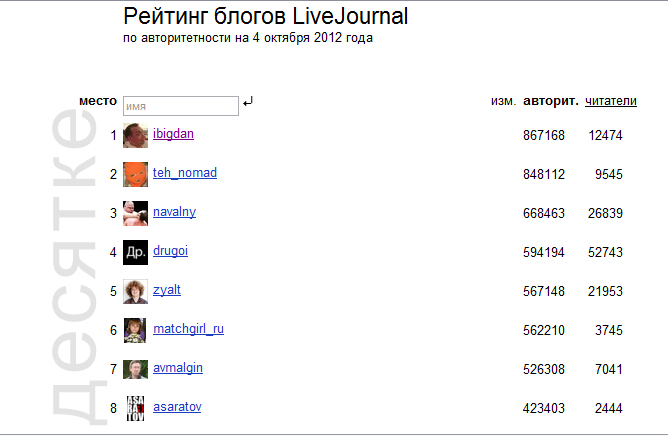Click ibigdan's avatar picture

[x=135, y=135]
